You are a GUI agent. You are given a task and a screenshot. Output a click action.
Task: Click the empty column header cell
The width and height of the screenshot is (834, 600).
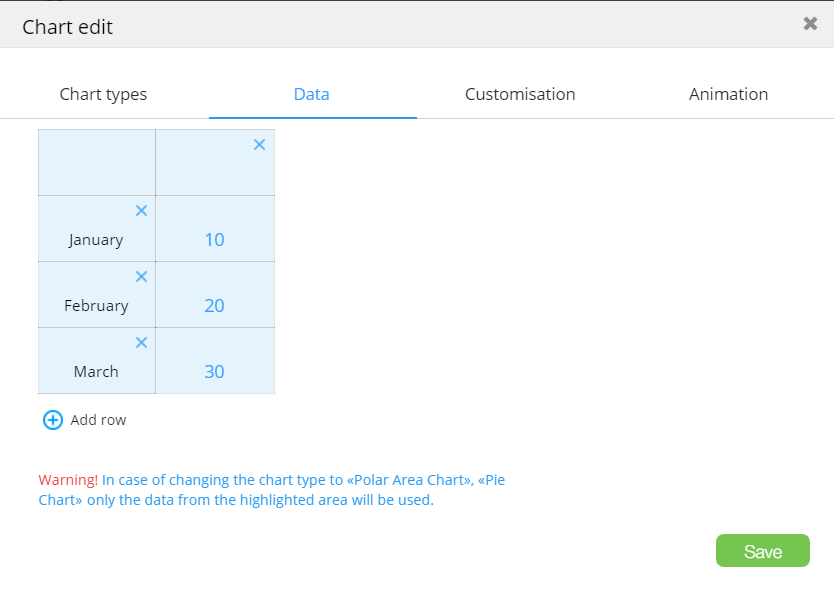click(210, 170)
